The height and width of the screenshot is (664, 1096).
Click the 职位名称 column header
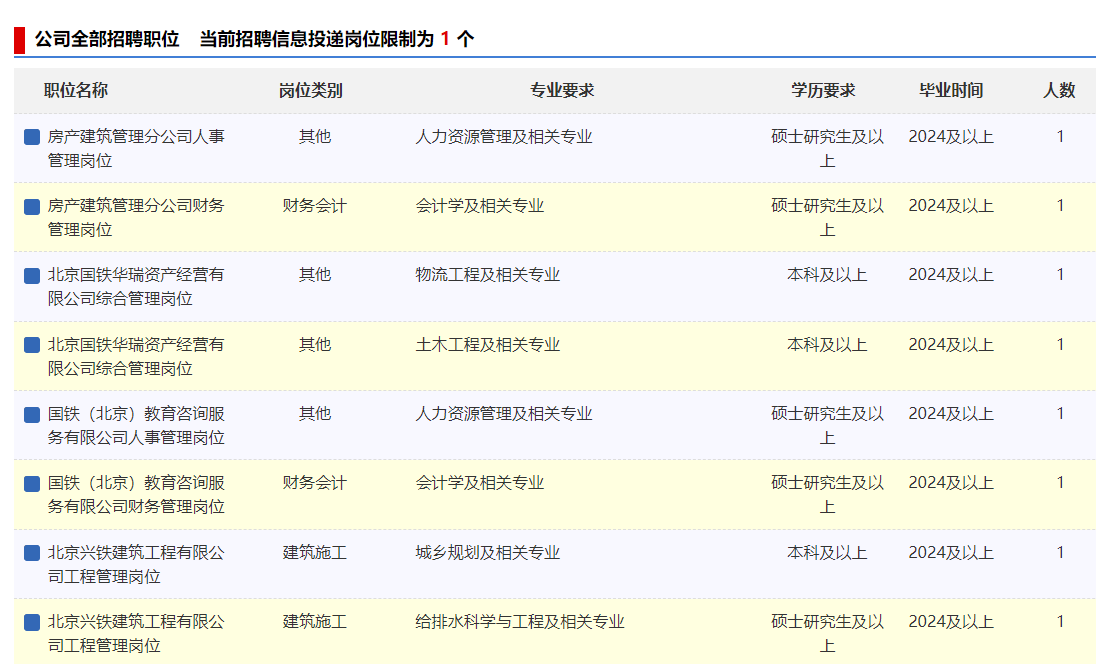(x=75, y=90)
